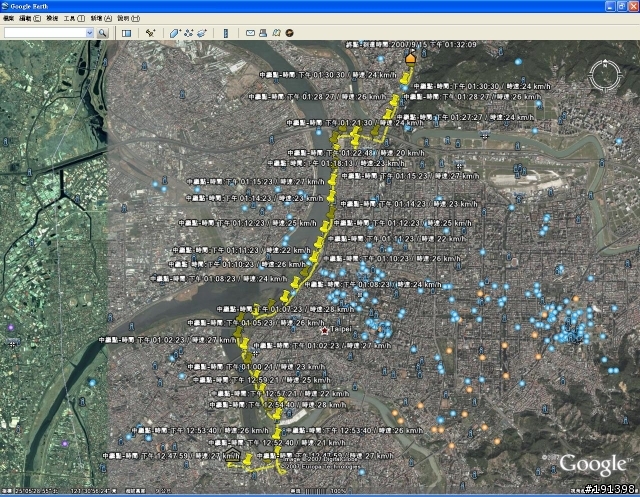The height and width of the screenshot is (497, 640).
Task: Click the waypoint label 01:22:48 / 20 km/h
Action: click(356, 153)
